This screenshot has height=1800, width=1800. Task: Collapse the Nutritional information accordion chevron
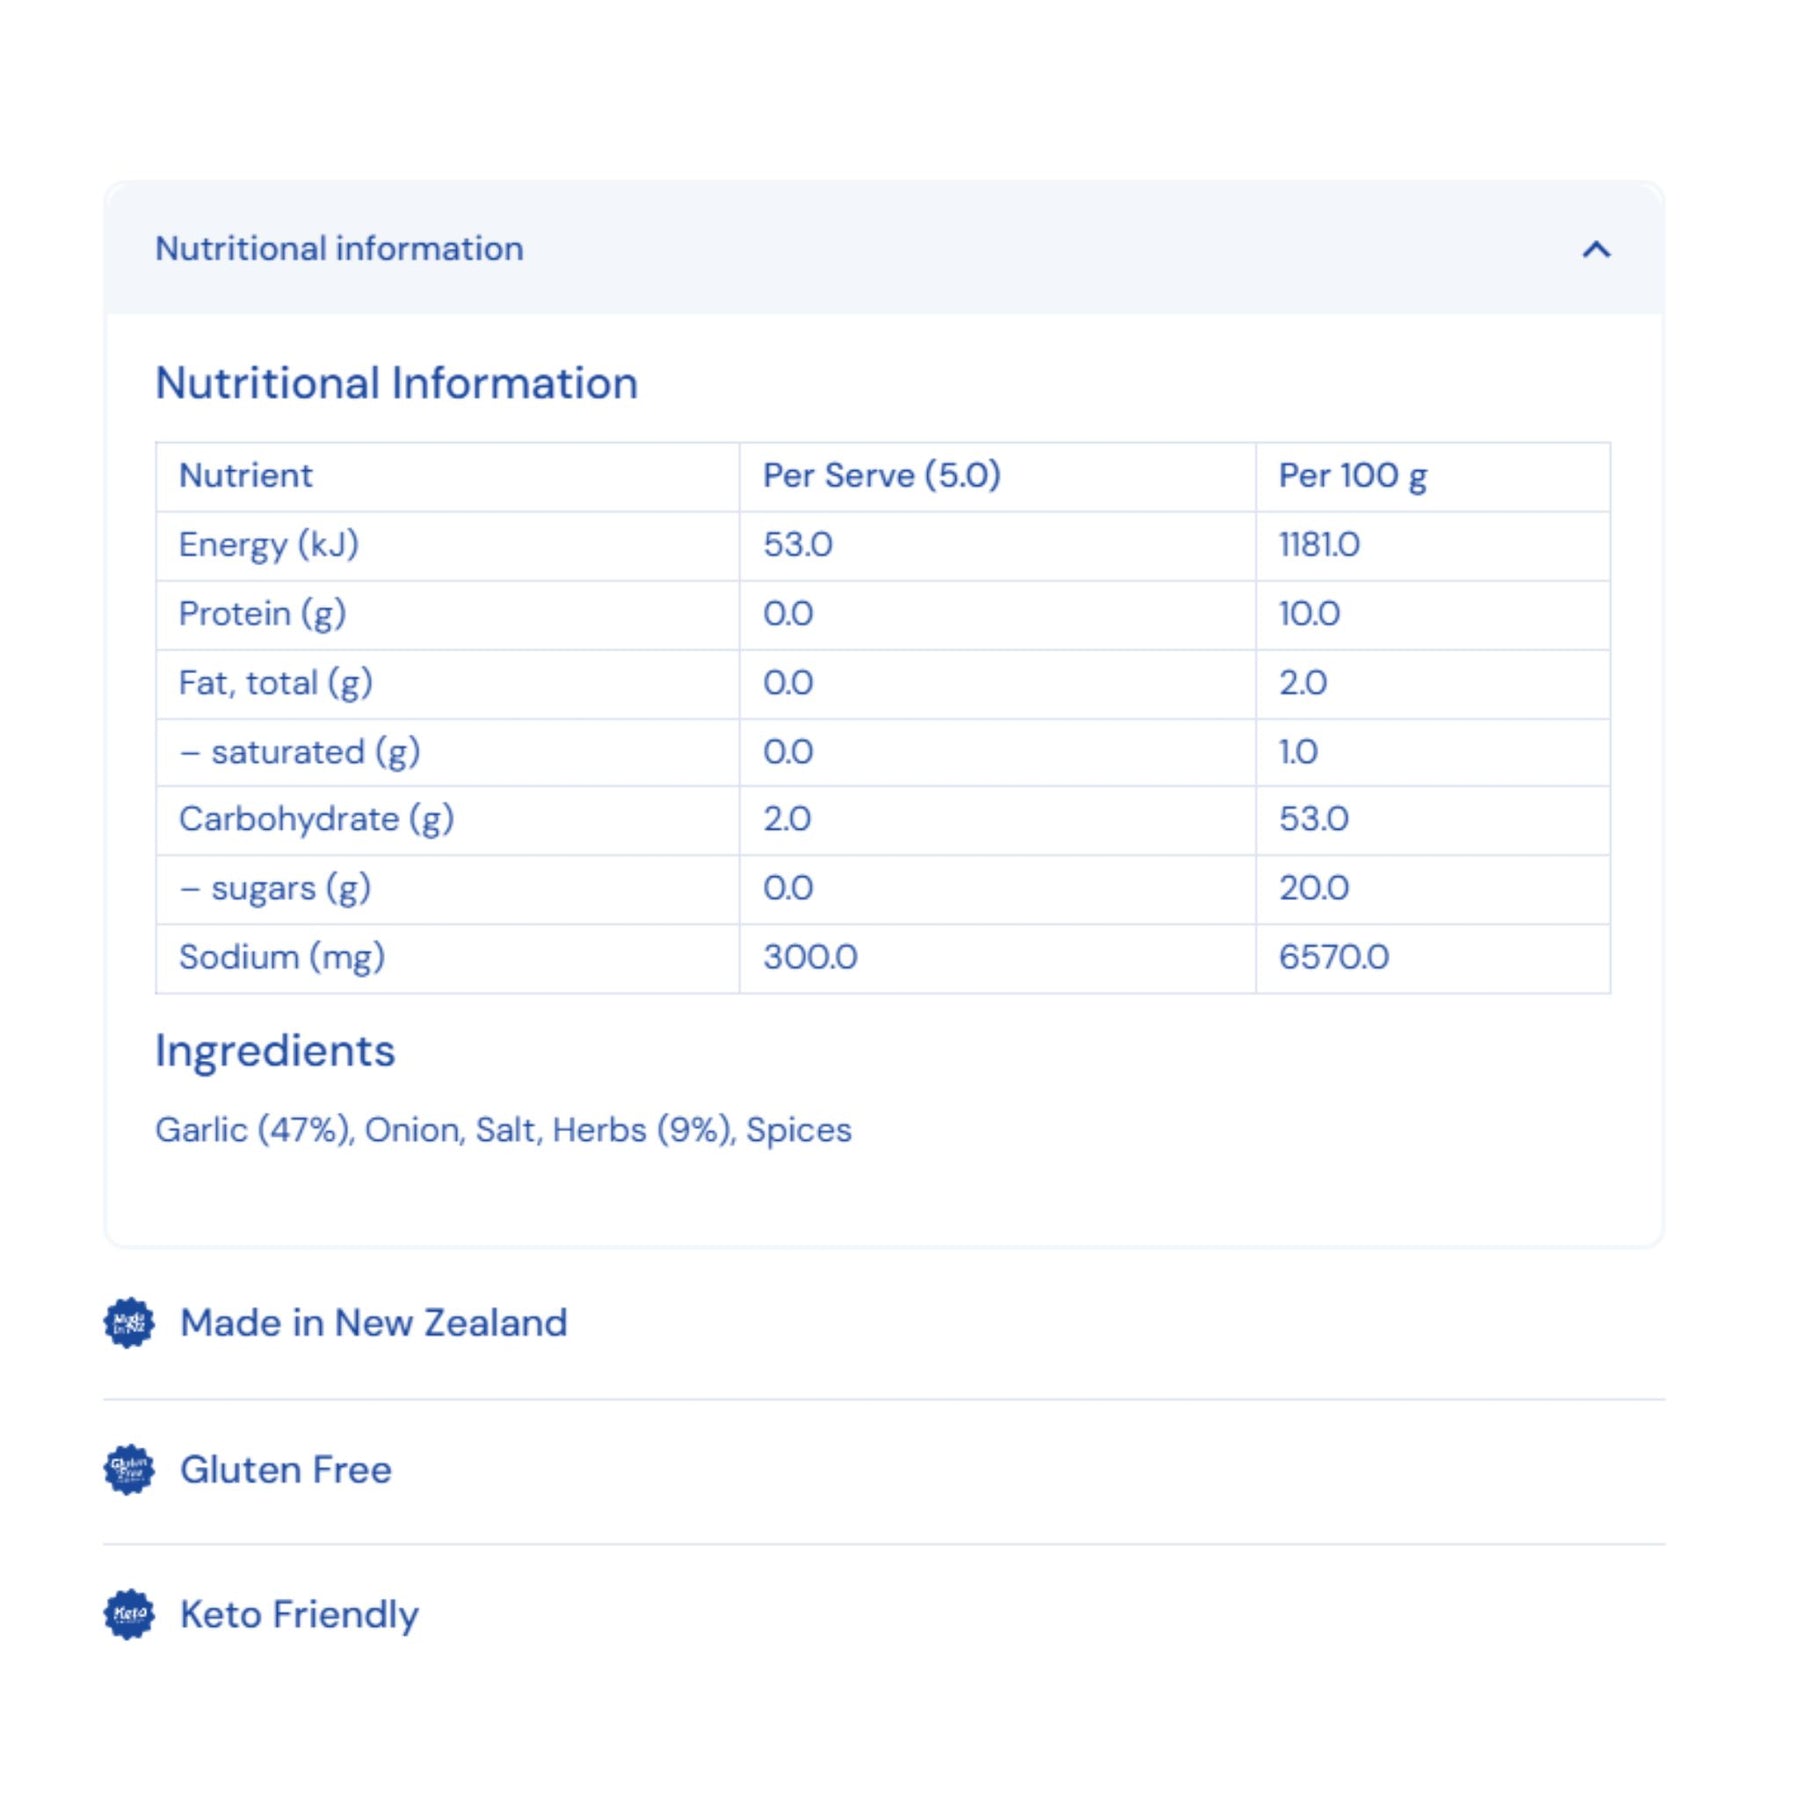click(1596, 249)
